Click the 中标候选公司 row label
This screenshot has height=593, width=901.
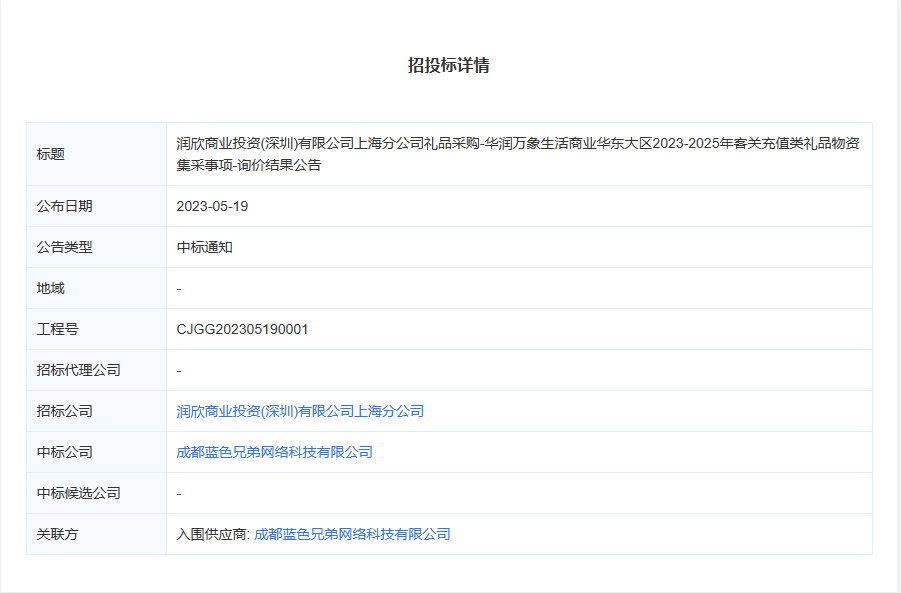pyautogui.click(x=79, y=494)
